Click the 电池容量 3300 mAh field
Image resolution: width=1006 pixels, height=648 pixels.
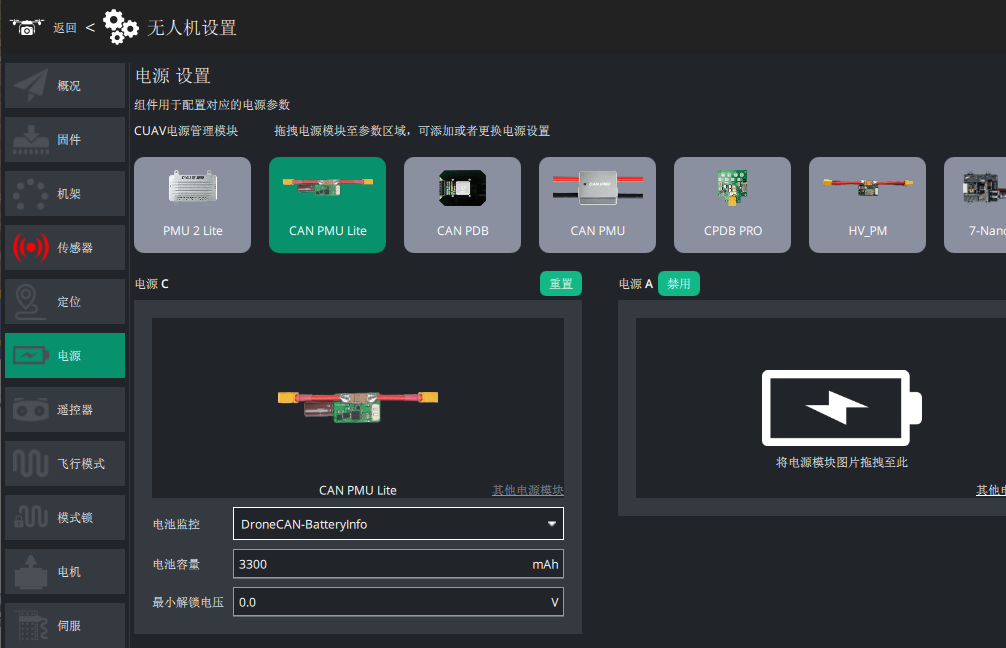click(x=398, y=564)
